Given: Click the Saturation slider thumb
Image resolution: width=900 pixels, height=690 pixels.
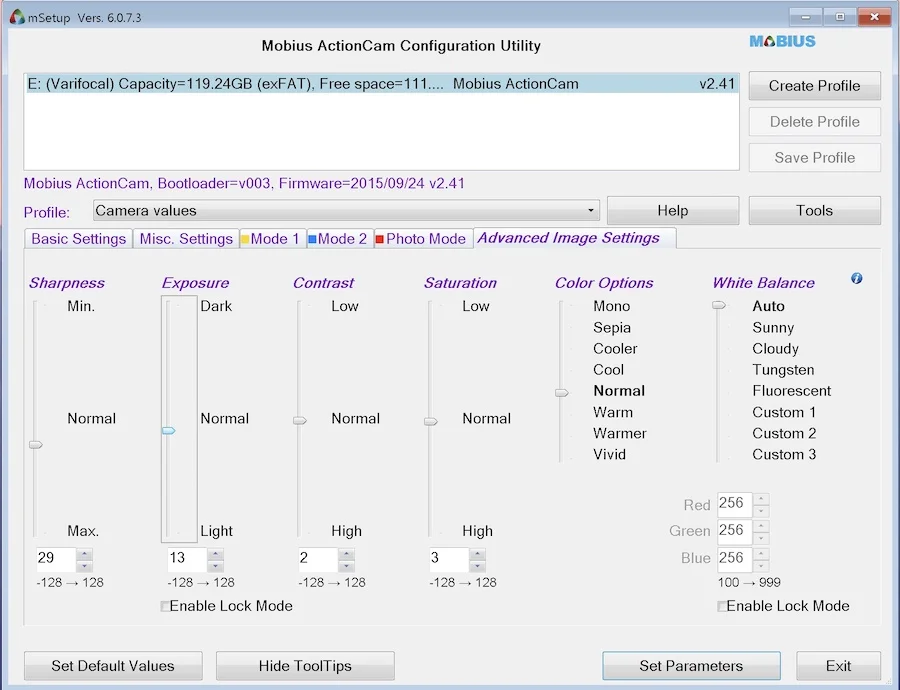Looking at the screenshot, I should click(430, 422).
